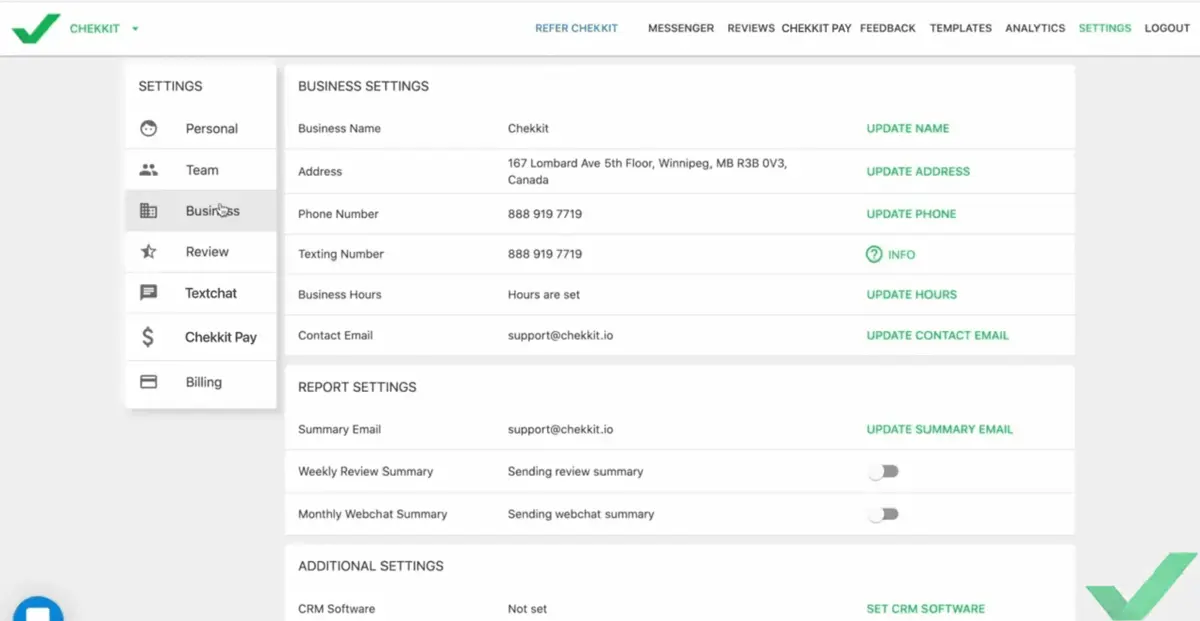Click the Review star icon
Image resolution: width=1200 pixels, height=621 pixels.
pos(148,252)
